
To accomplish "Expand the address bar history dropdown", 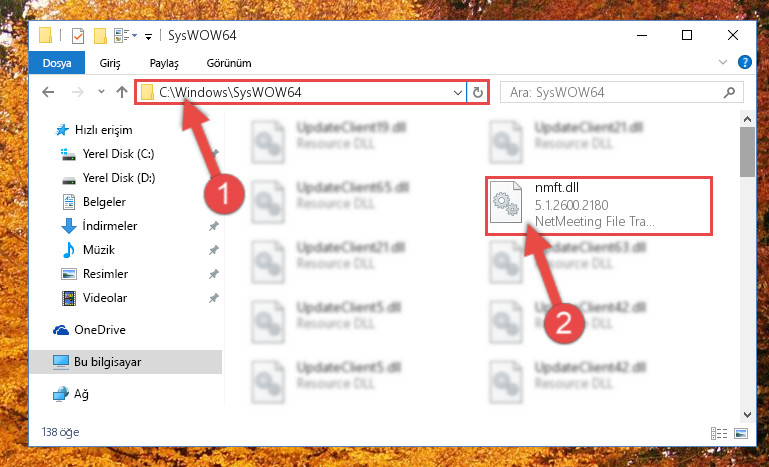I will [x=458, y=92].
